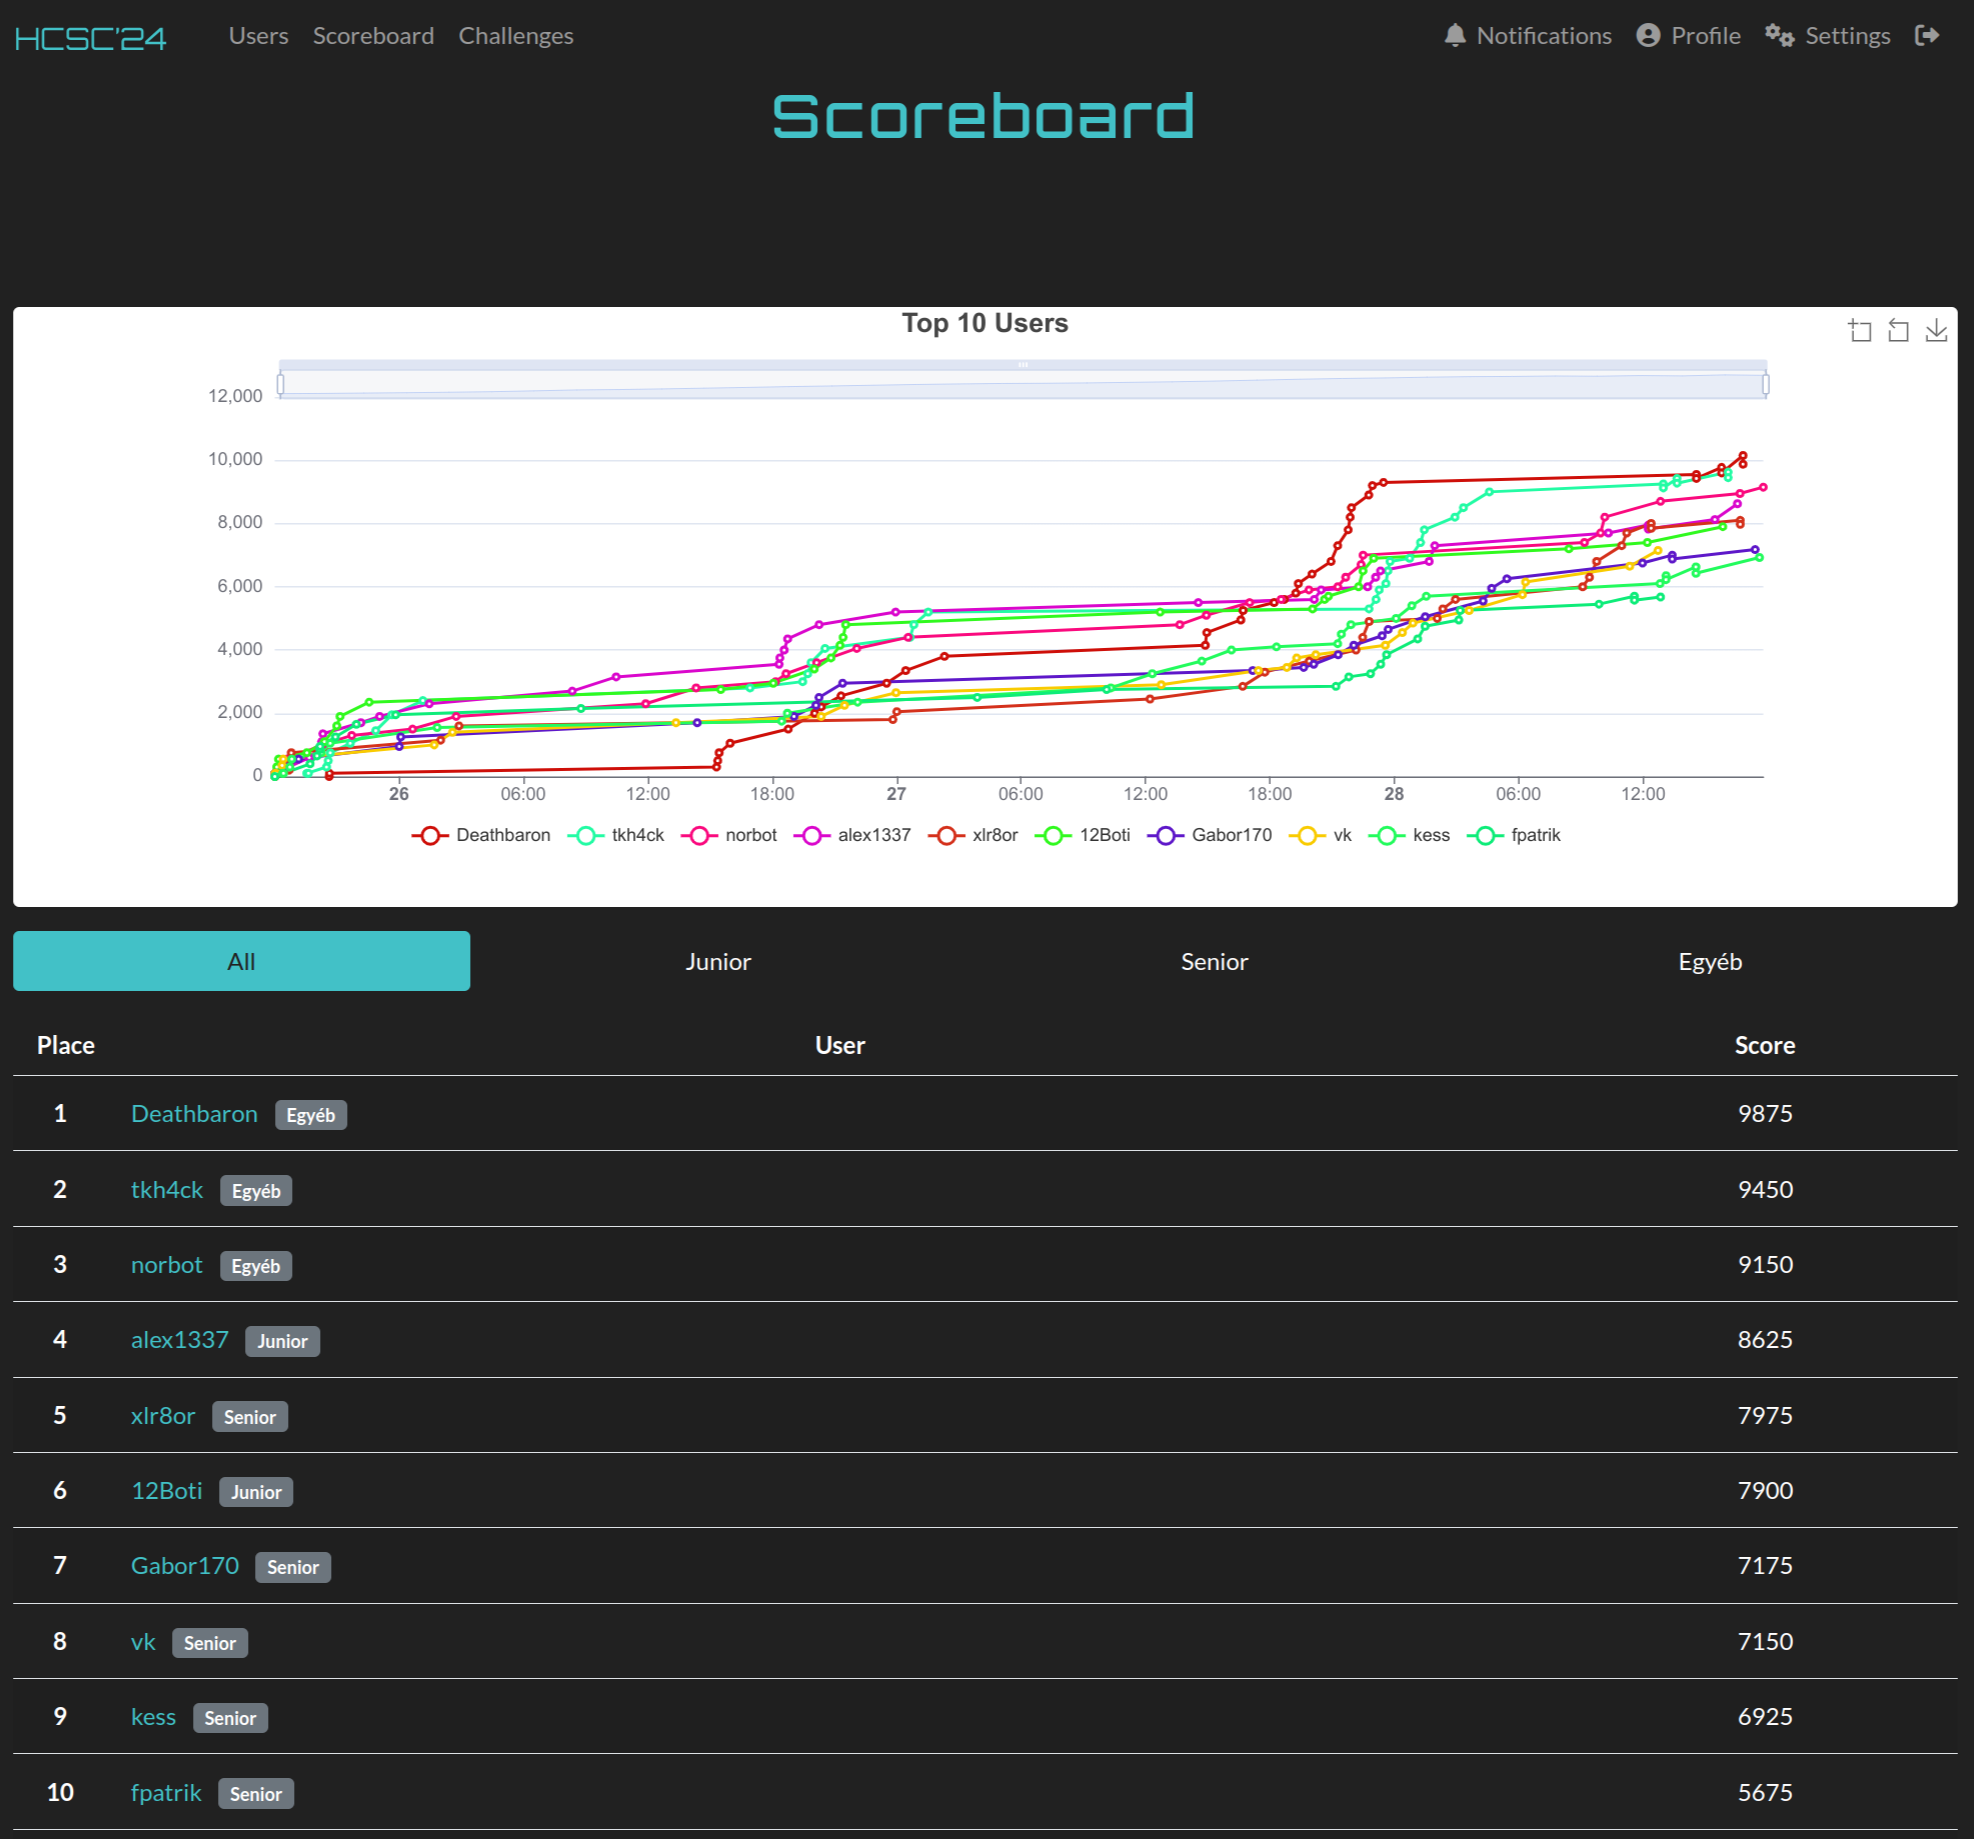Click the score 9875 cell

tap(1765, 1114)
